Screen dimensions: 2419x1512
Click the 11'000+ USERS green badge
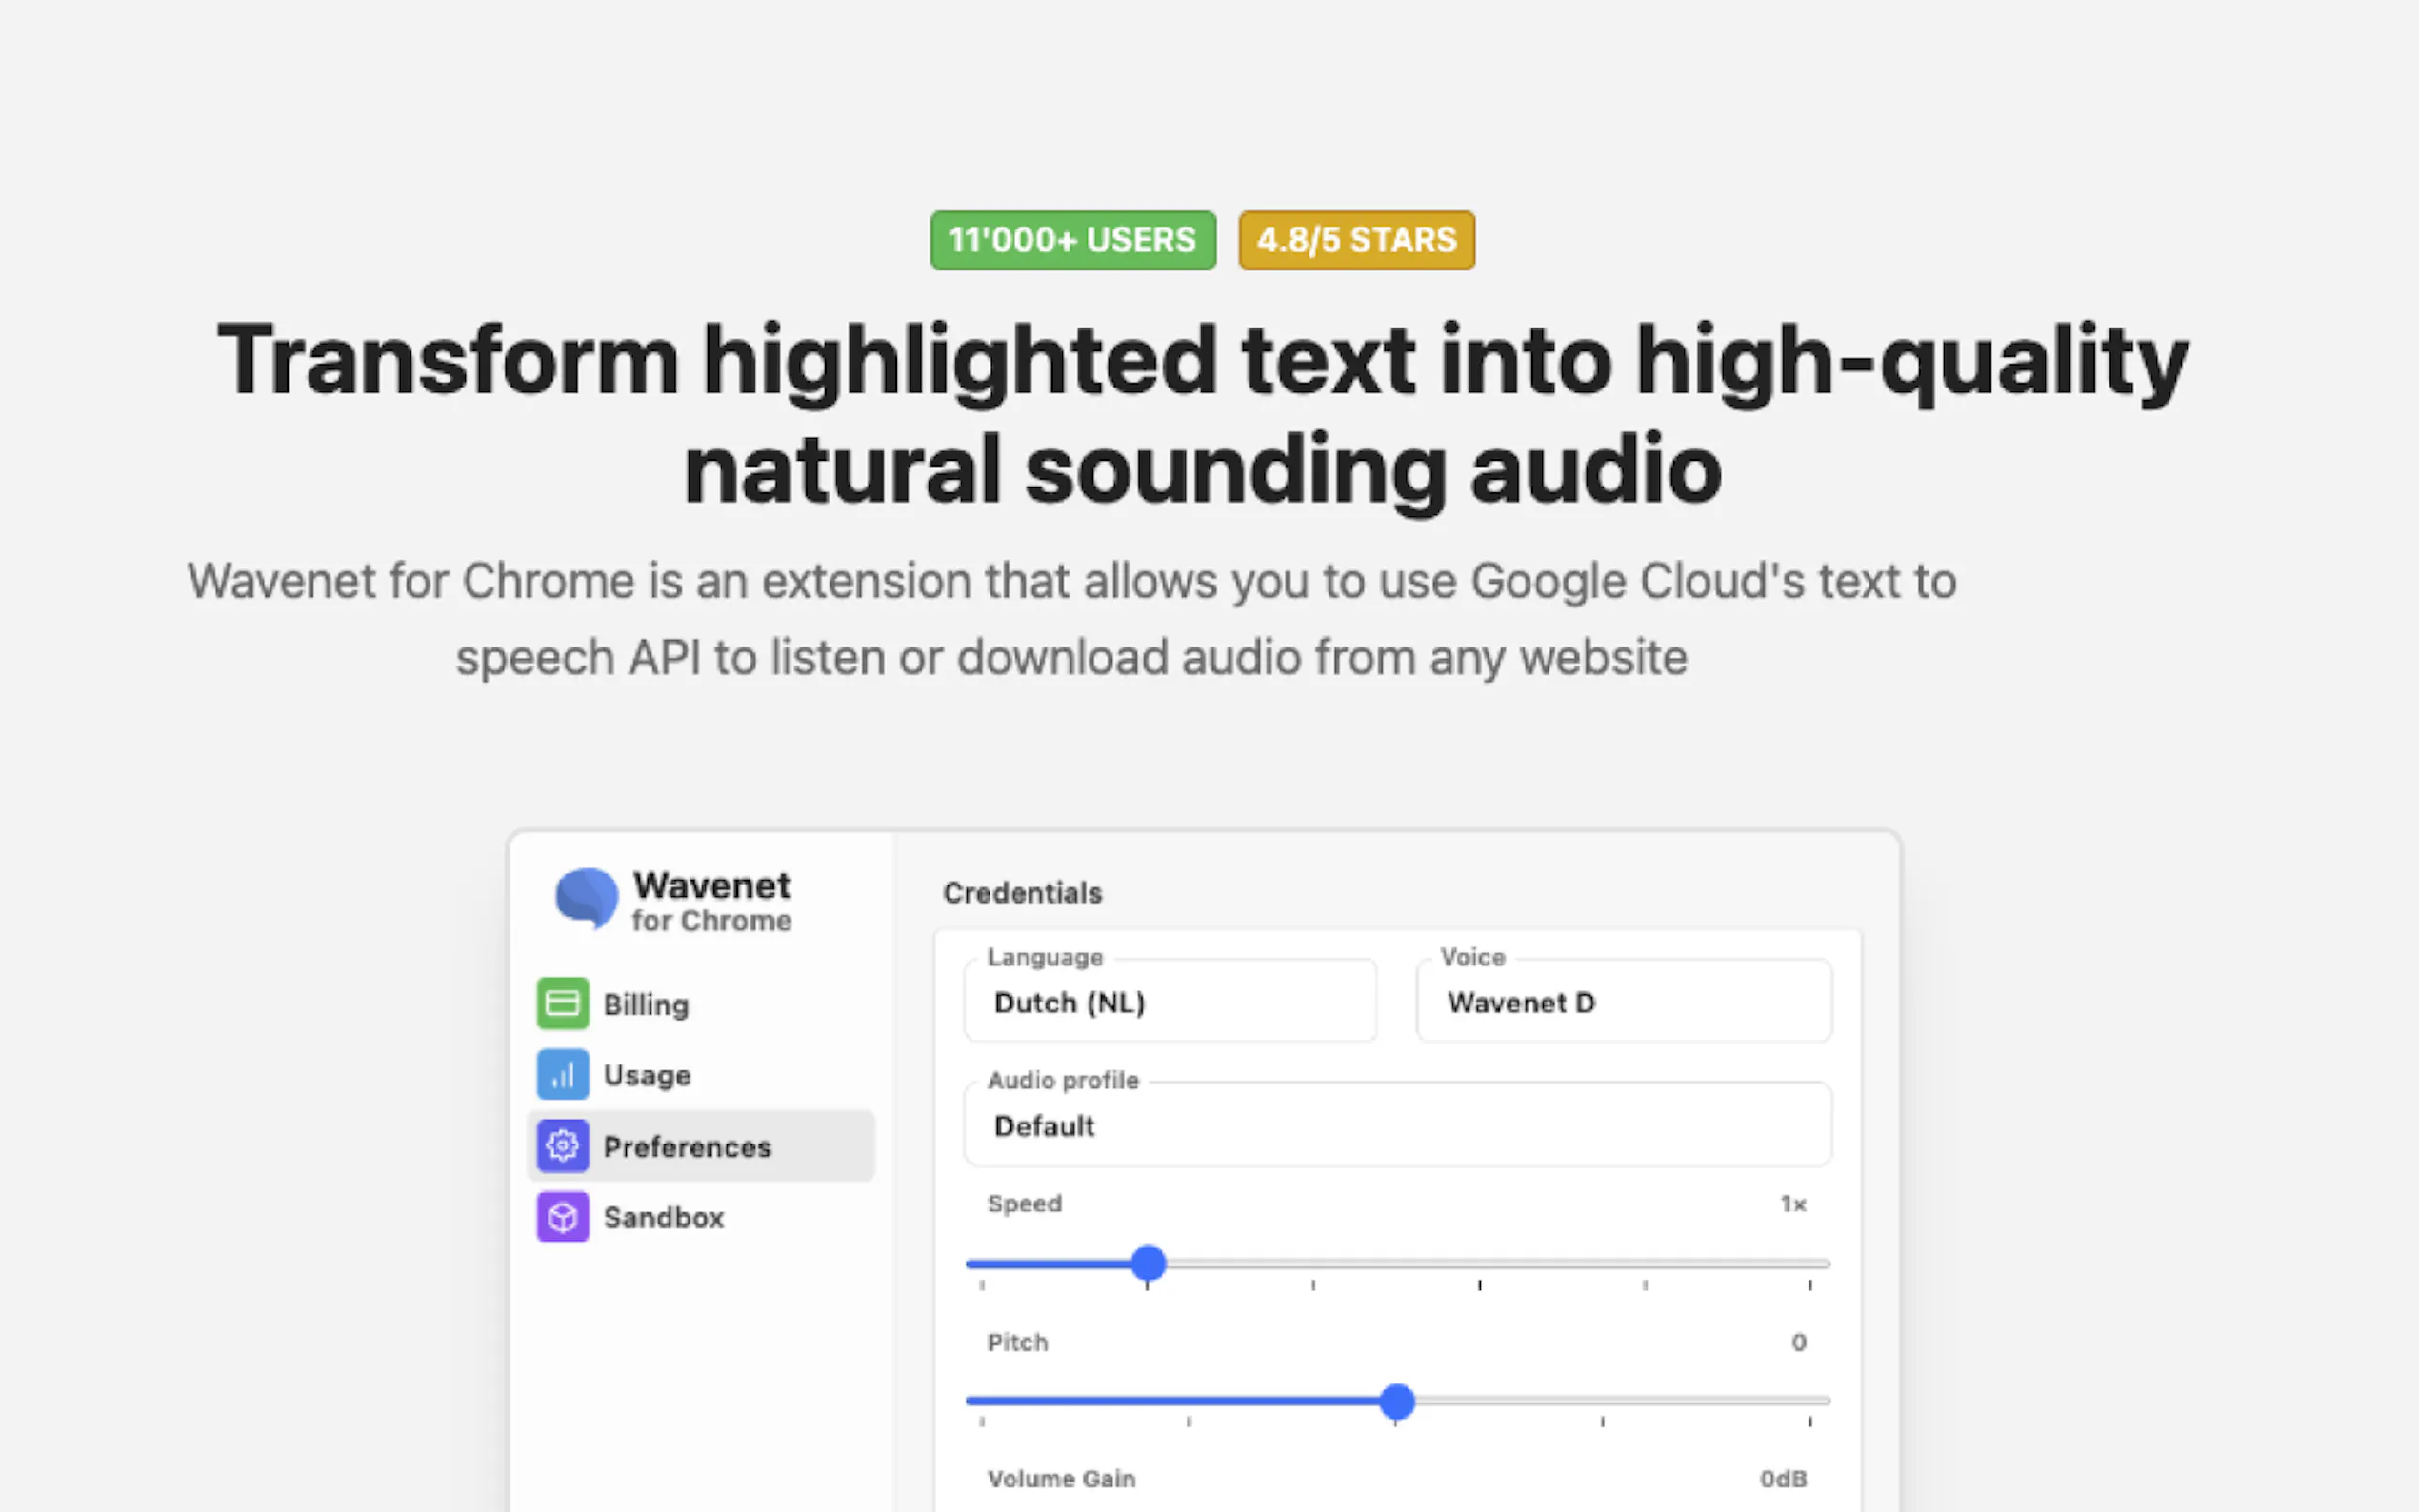[x=1072, y=240]
